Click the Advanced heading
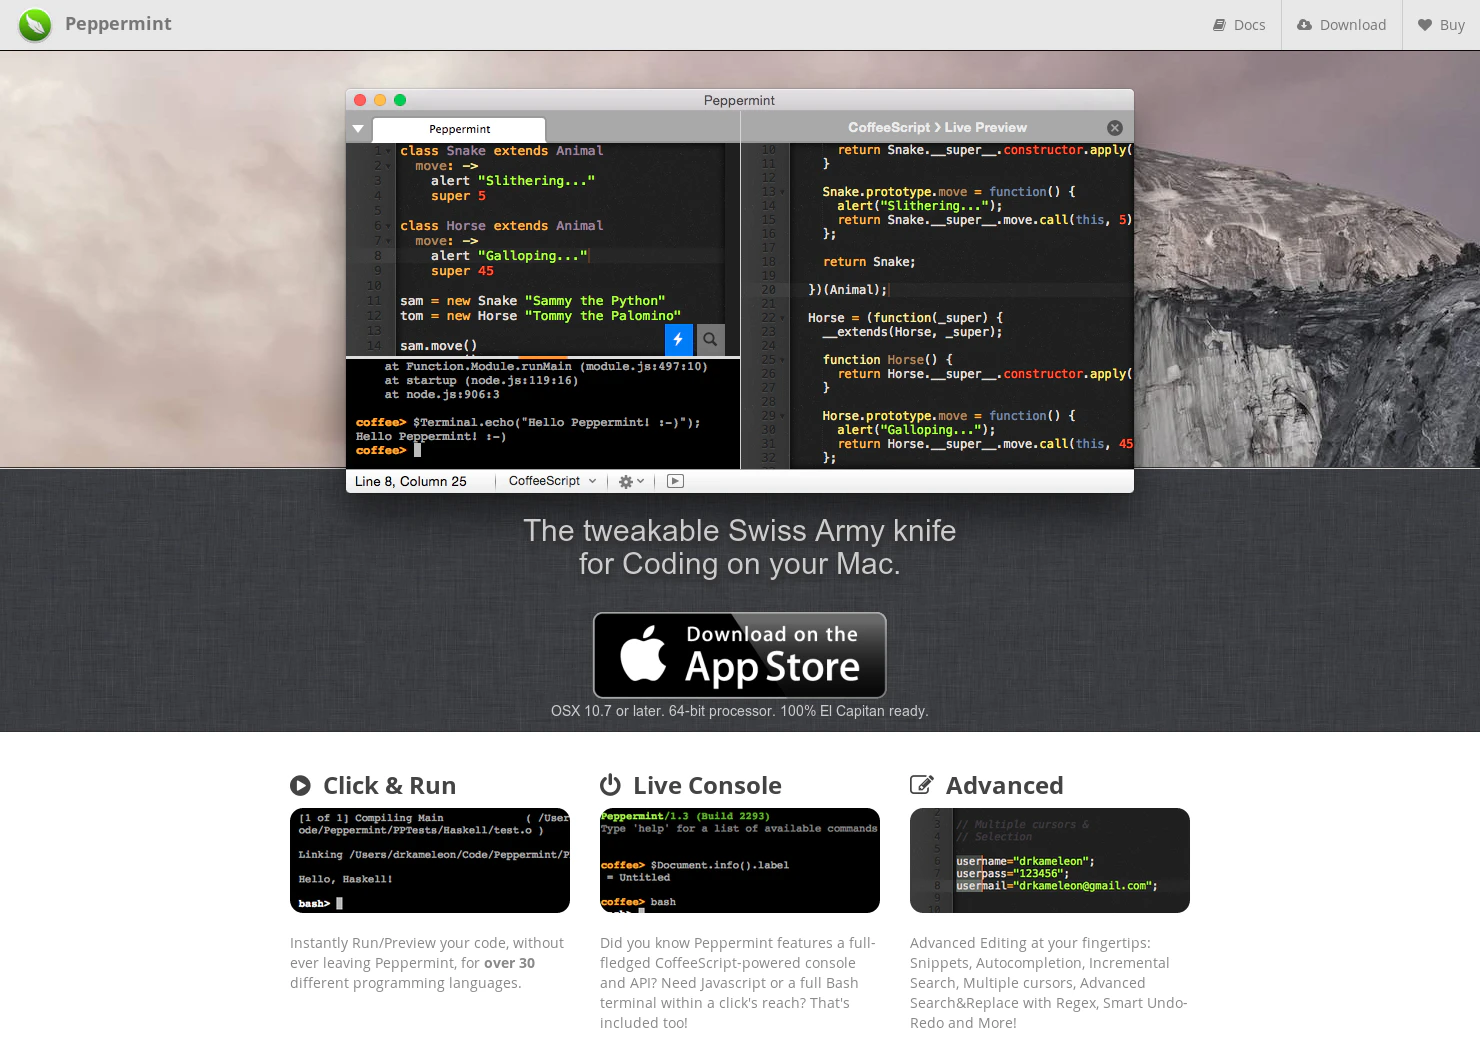 (1004, 785)
